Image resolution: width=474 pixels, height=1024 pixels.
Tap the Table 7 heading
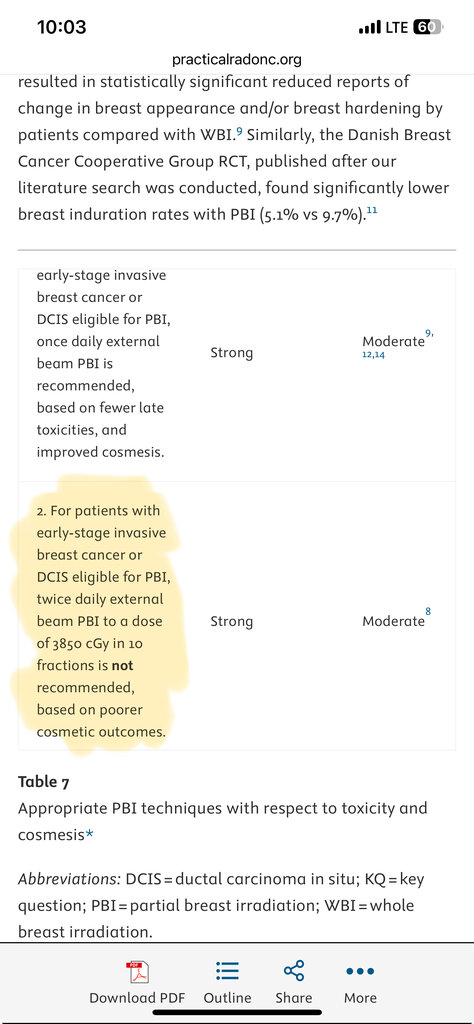[44, 781]
